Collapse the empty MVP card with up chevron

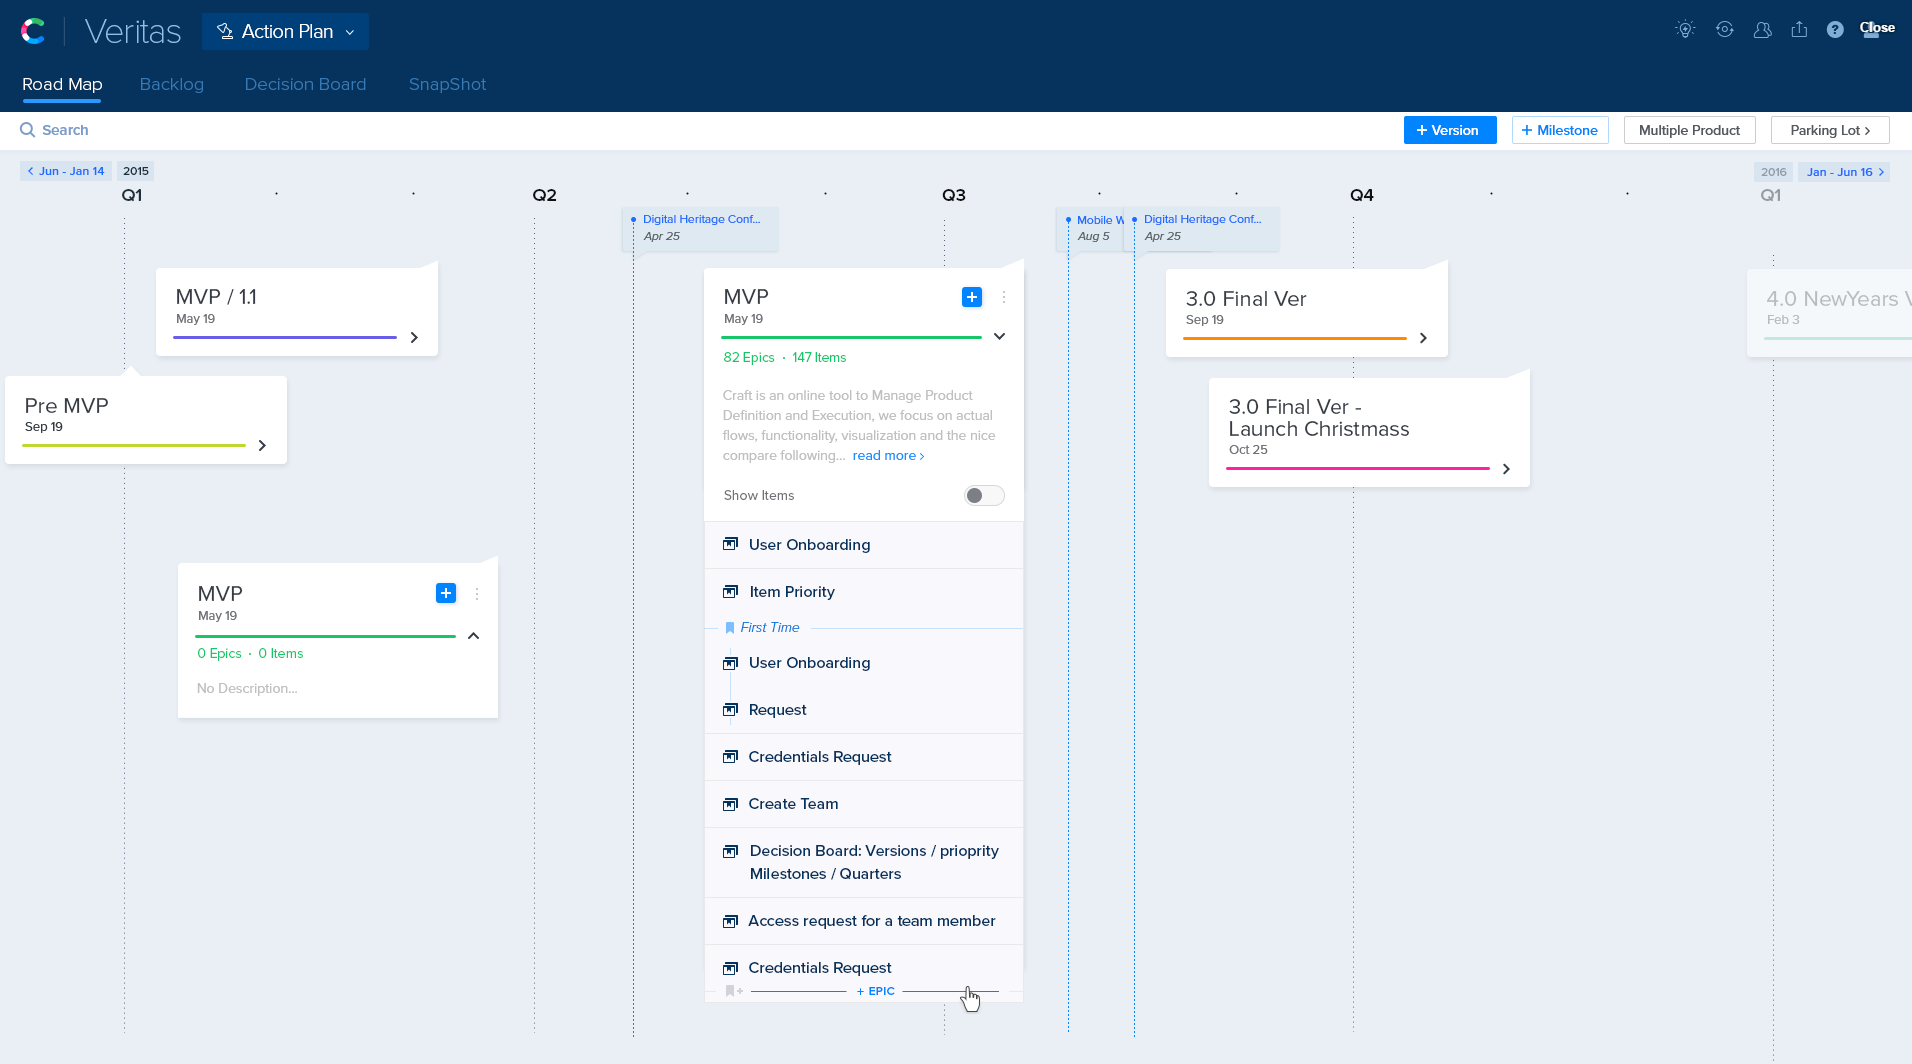pos(474,636)
